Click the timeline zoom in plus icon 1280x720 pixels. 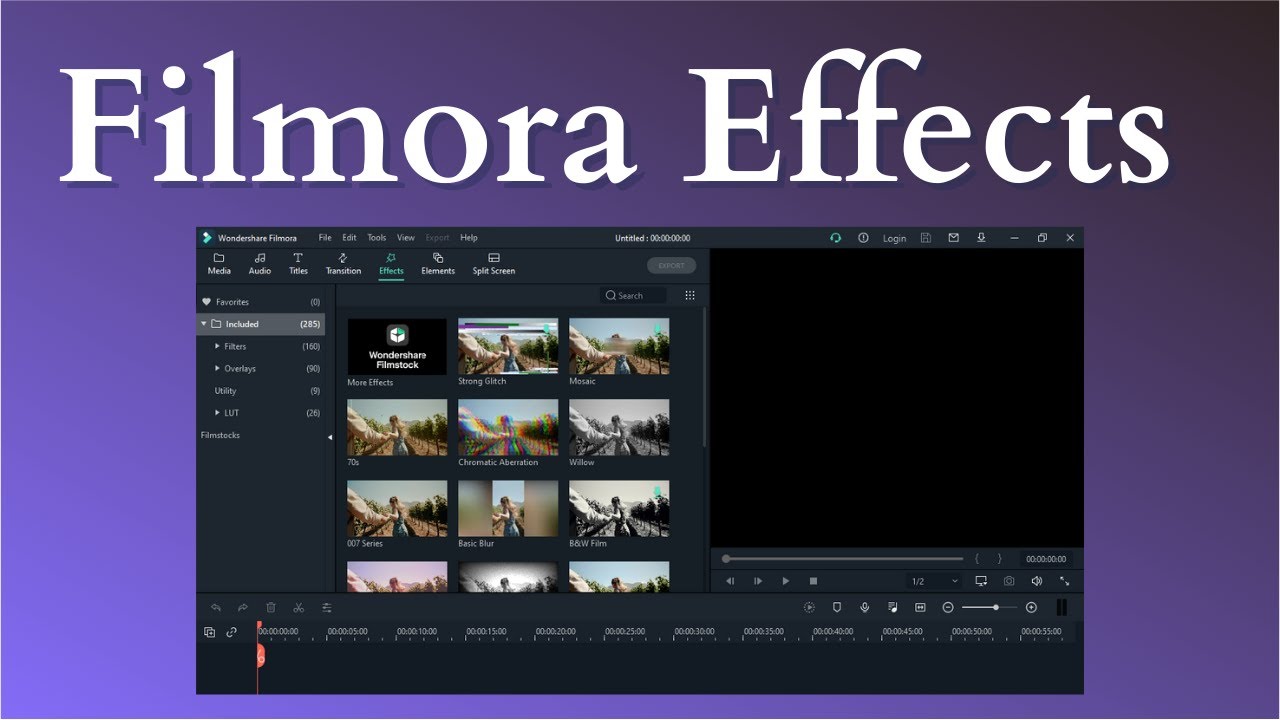1031,607
